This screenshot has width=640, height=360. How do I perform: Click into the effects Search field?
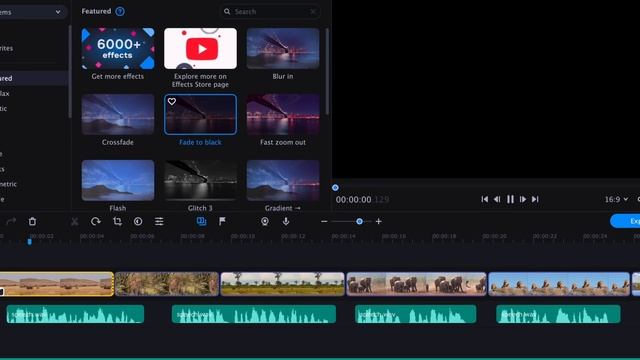pos(269,12)
